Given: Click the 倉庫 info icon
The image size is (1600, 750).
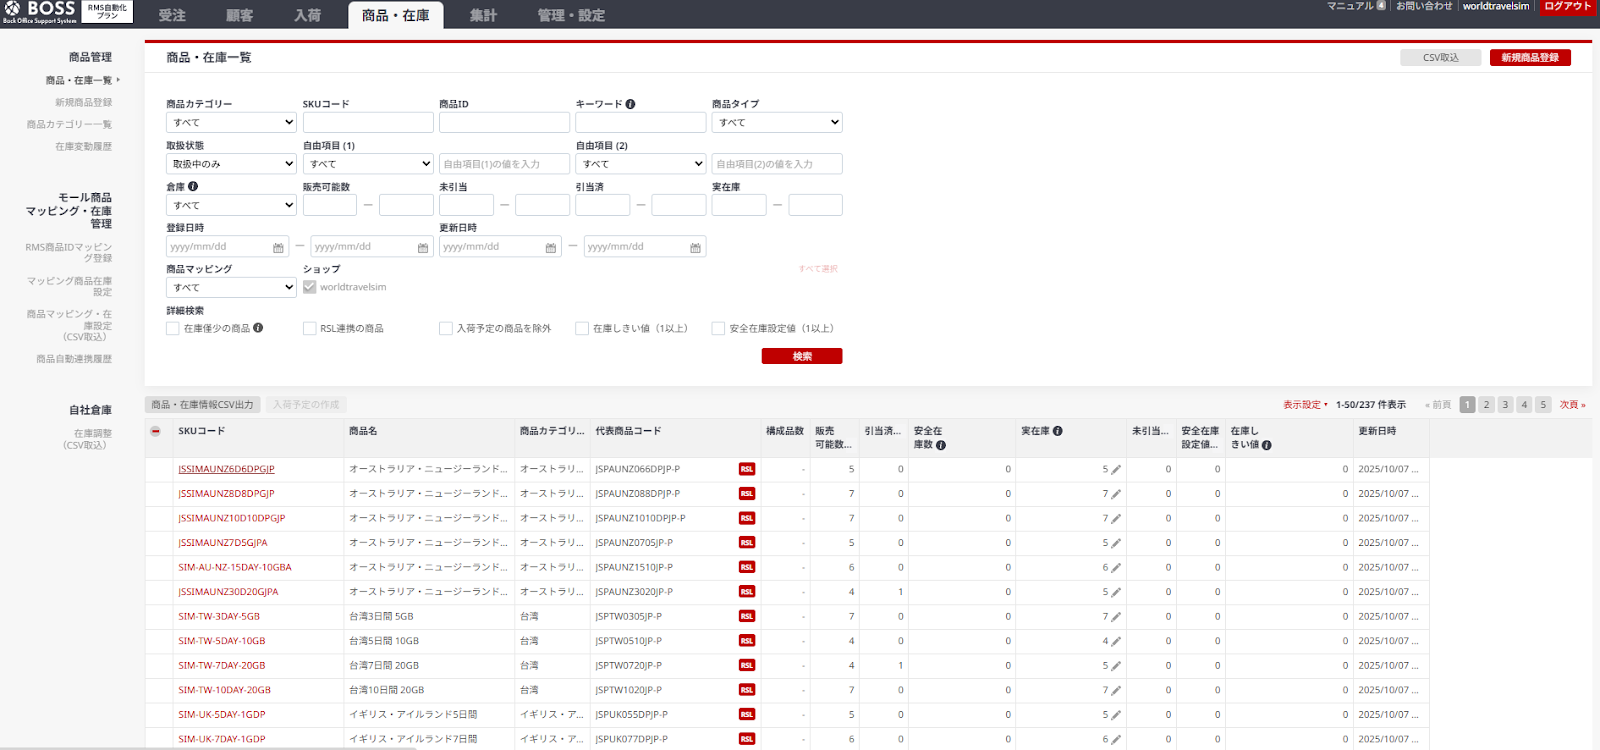Looking at the screenshot, I should point(193,187).
